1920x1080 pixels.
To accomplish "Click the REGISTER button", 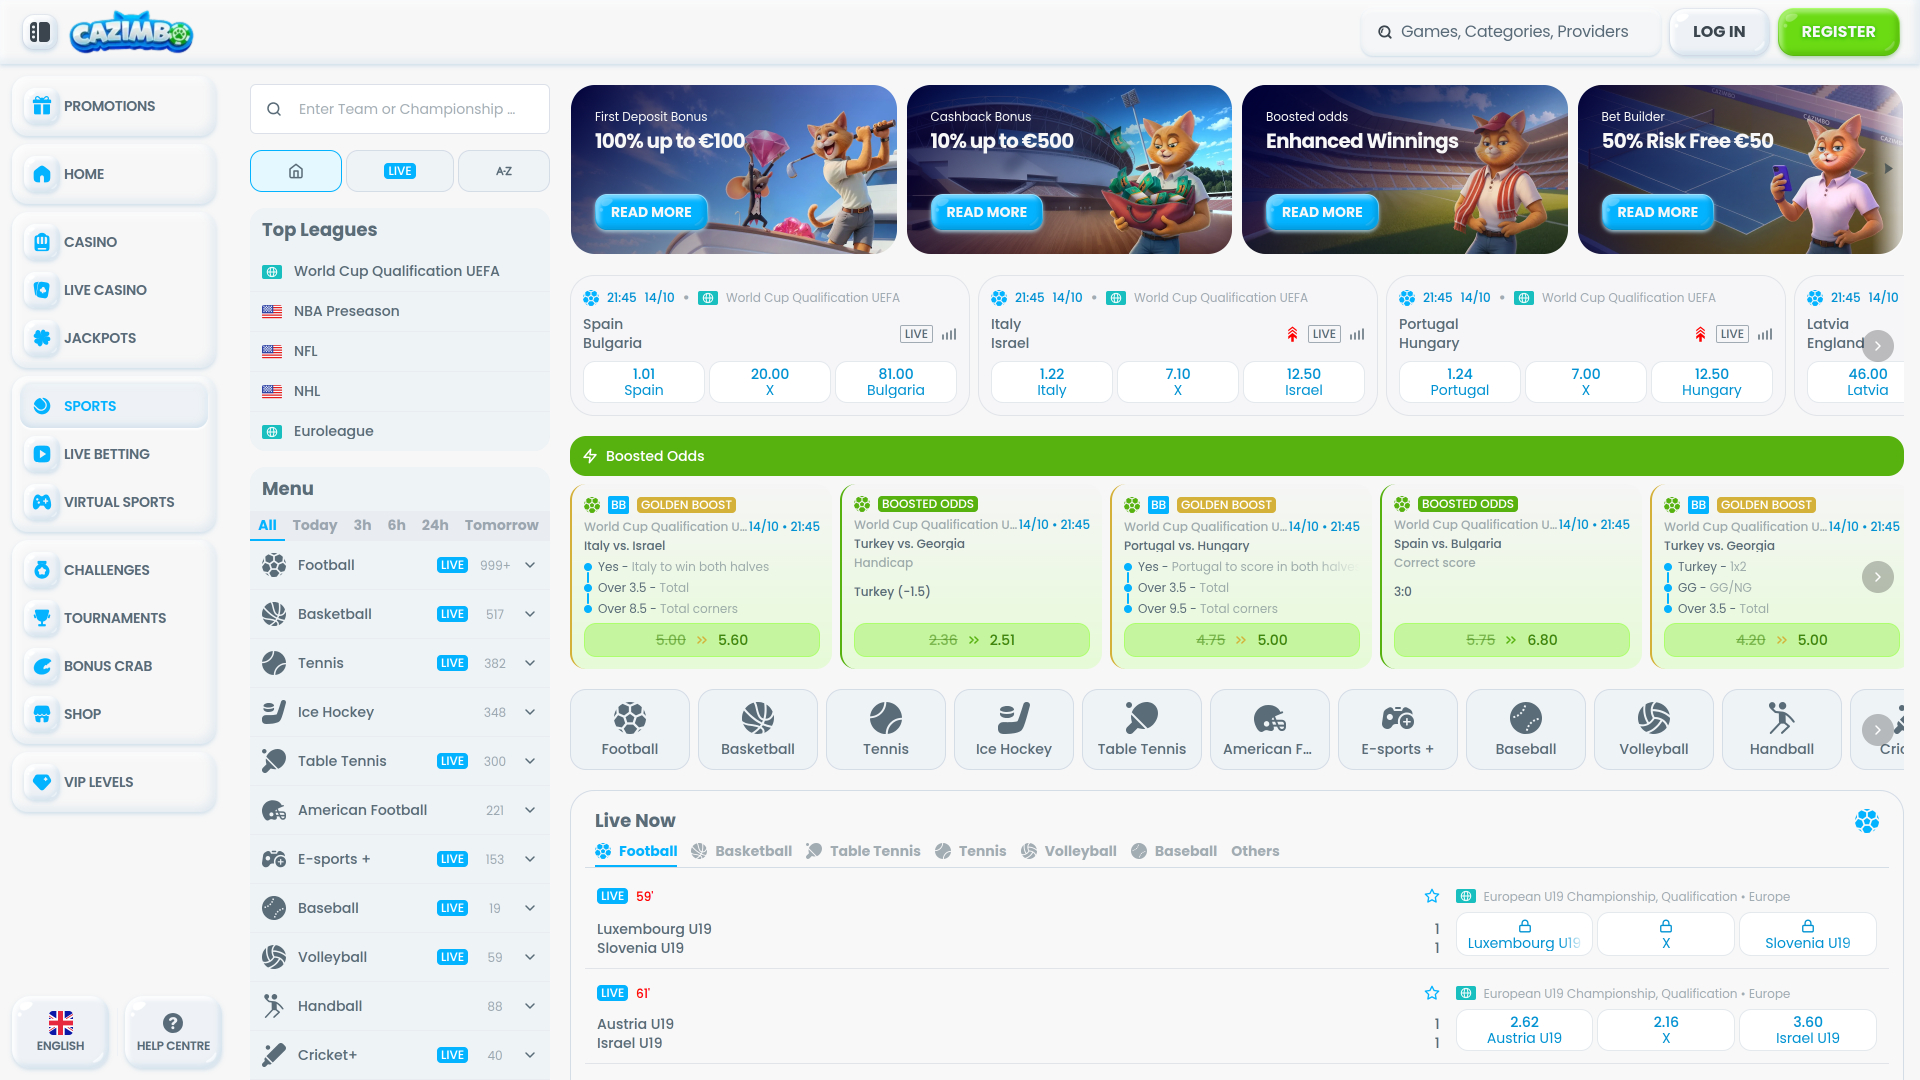I will pos(1838,32).
